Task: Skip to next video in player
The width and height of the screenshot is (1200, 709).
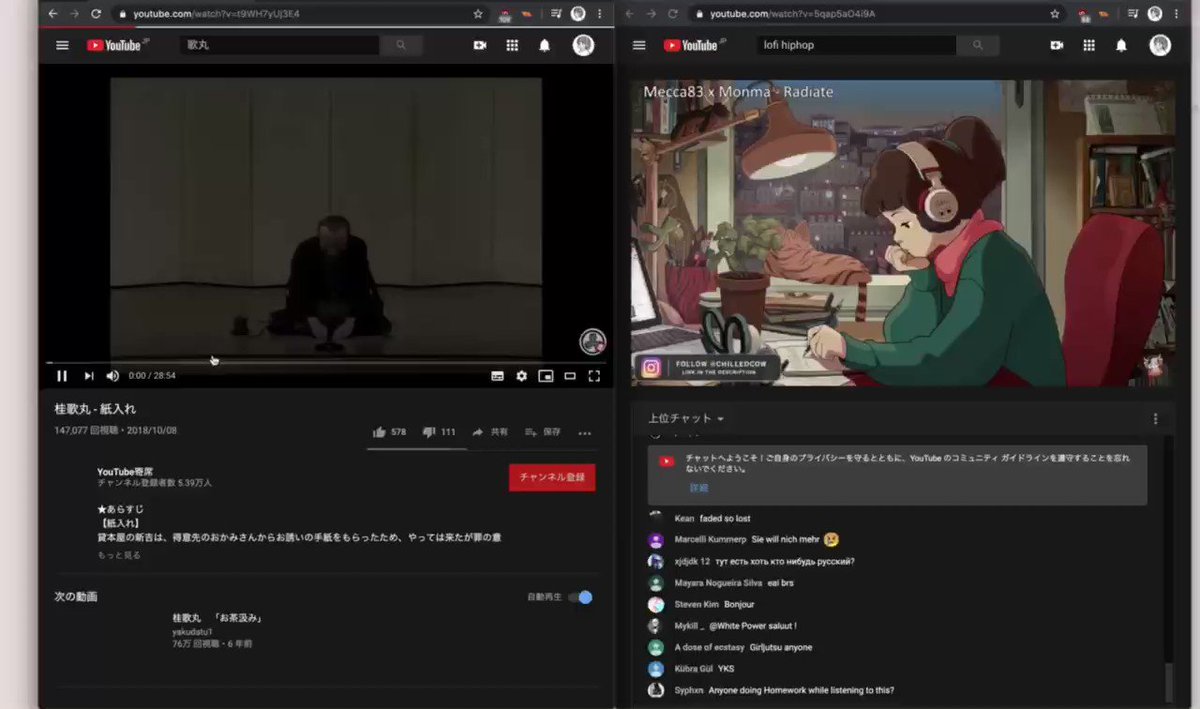Action: point(88,376)
